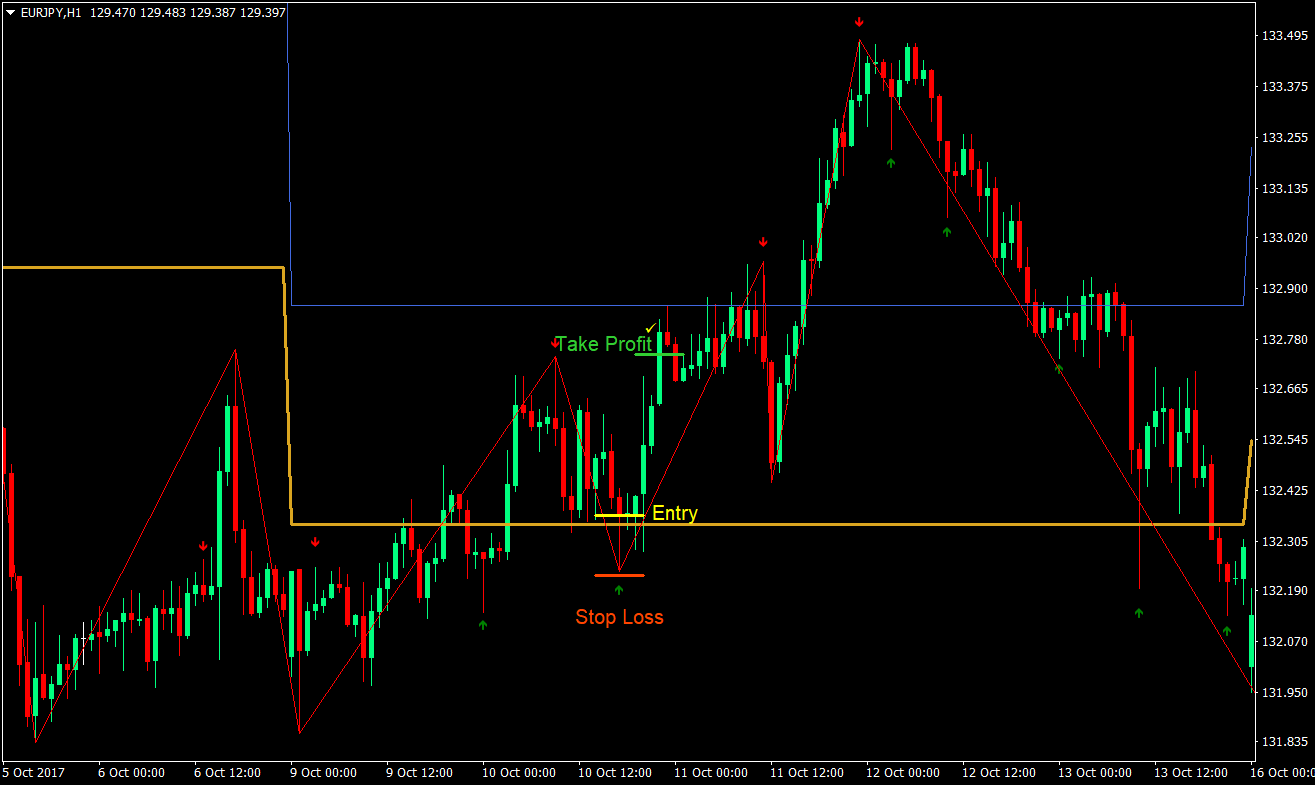This screenshot has width=1315, height=785.
Task: Select the leftmost green up arrow on the chart
Action: 483,625
